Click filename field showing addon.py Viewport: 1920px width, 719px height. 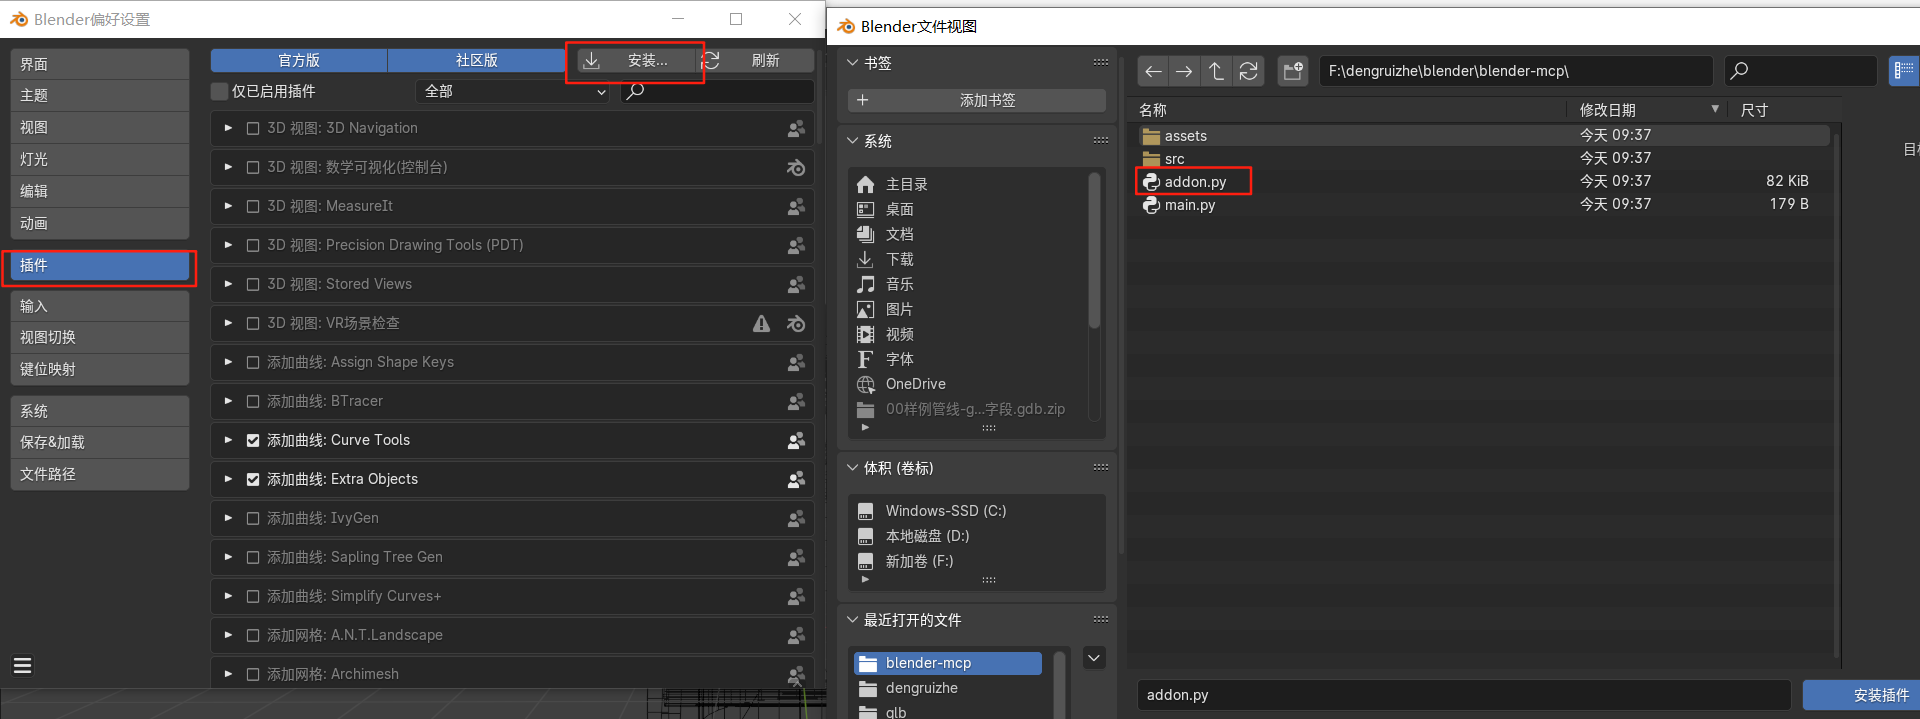[1464, 695]
